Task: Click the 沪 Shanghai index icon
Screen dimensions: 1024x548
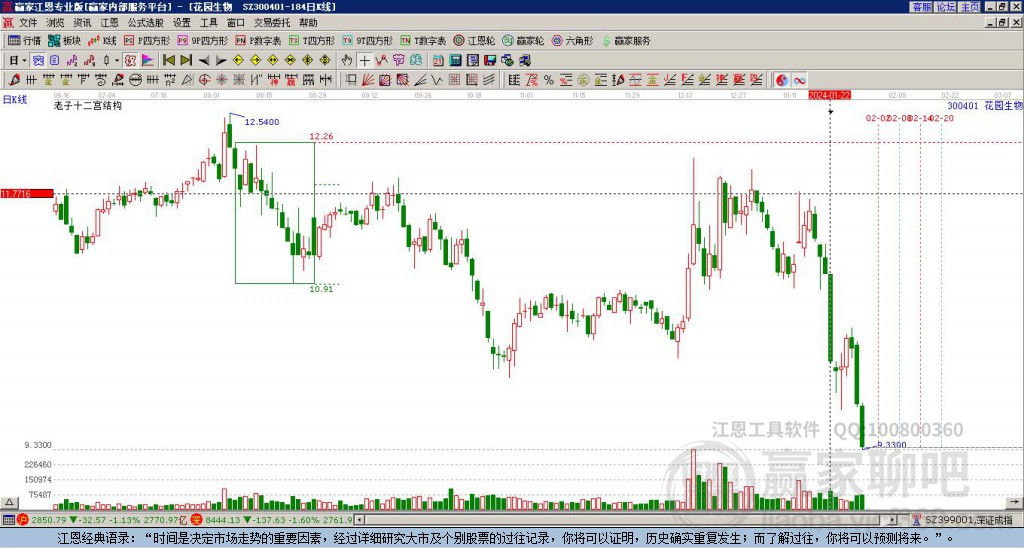Action: (23, 520)
